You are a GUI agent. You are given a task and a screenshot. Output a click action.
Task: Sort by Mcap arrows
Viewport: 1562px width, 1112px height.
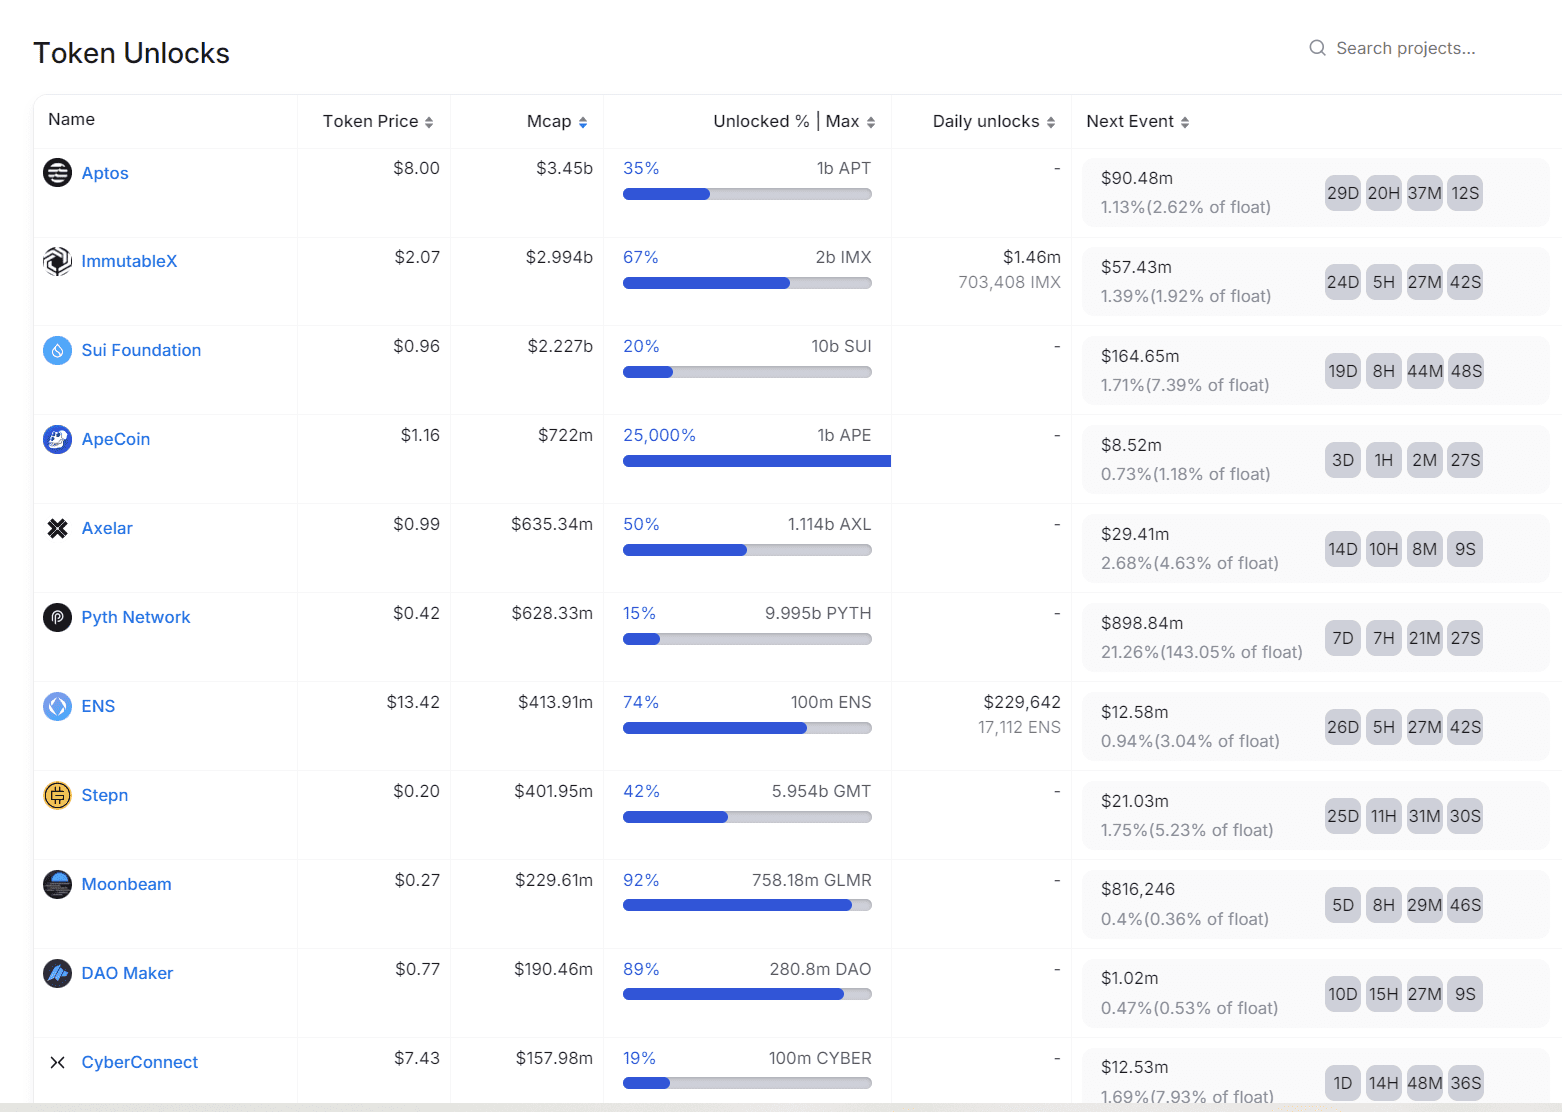click(583, 122)
